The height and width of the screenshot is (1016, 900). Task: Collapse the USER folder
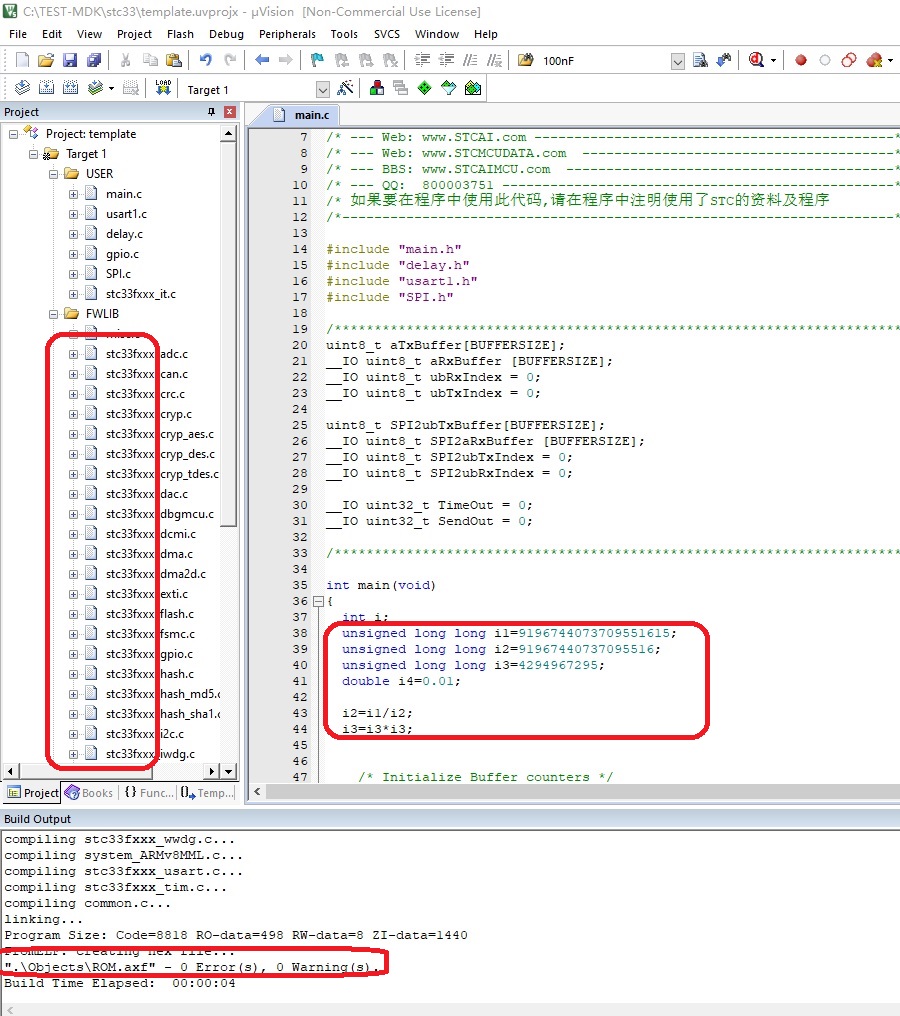pos(53,174)
